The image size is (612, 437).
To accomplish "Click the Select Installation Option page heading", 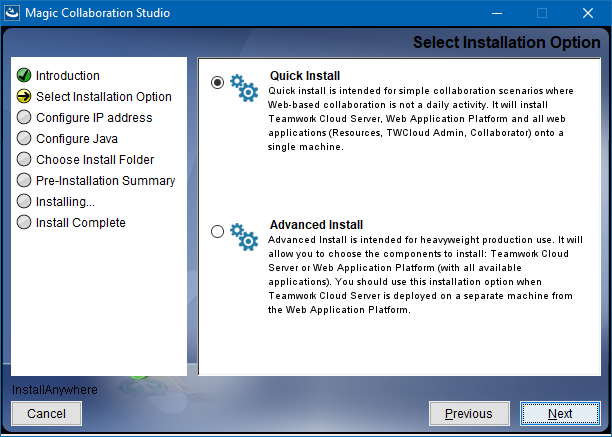I will 507,43.
